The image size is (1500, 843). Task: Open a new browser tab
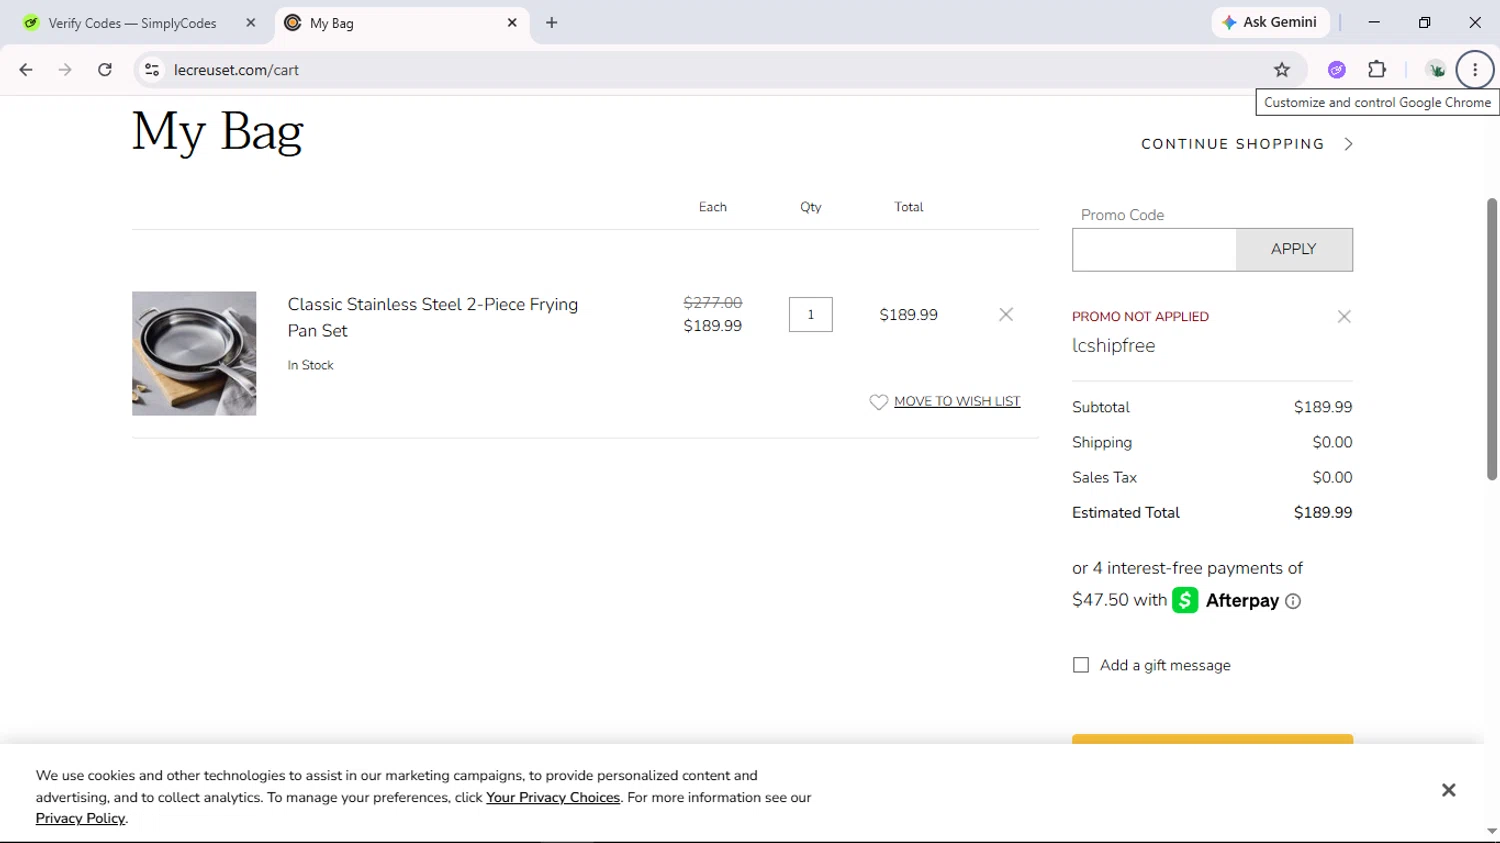pos(552,22)
